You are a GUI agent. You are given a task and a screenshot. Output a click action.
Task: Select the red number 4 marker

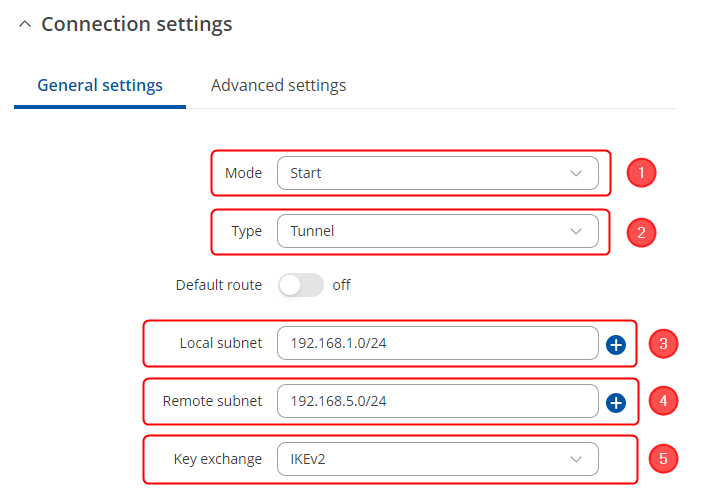(663, 401)
